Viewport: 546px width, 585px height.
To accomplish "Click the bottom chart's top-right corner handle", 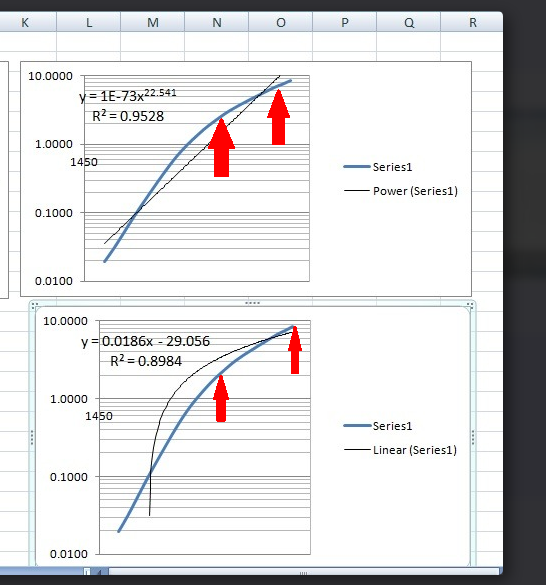I will point(470,306).
